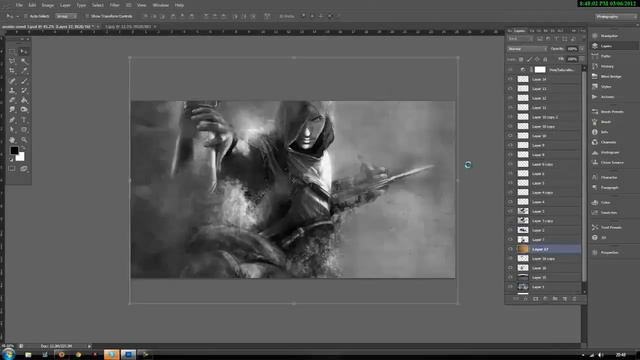Swap foreground and background colors

coord(24,147)
